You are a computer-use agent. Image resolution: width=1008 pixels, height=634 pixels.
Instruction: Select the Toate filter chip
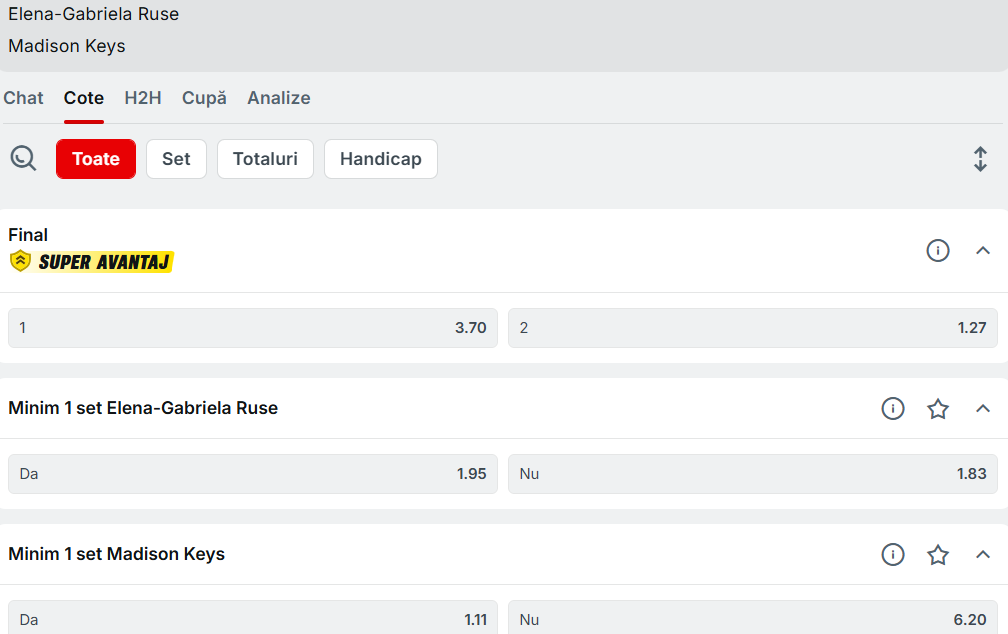click(x=96, y=159)
